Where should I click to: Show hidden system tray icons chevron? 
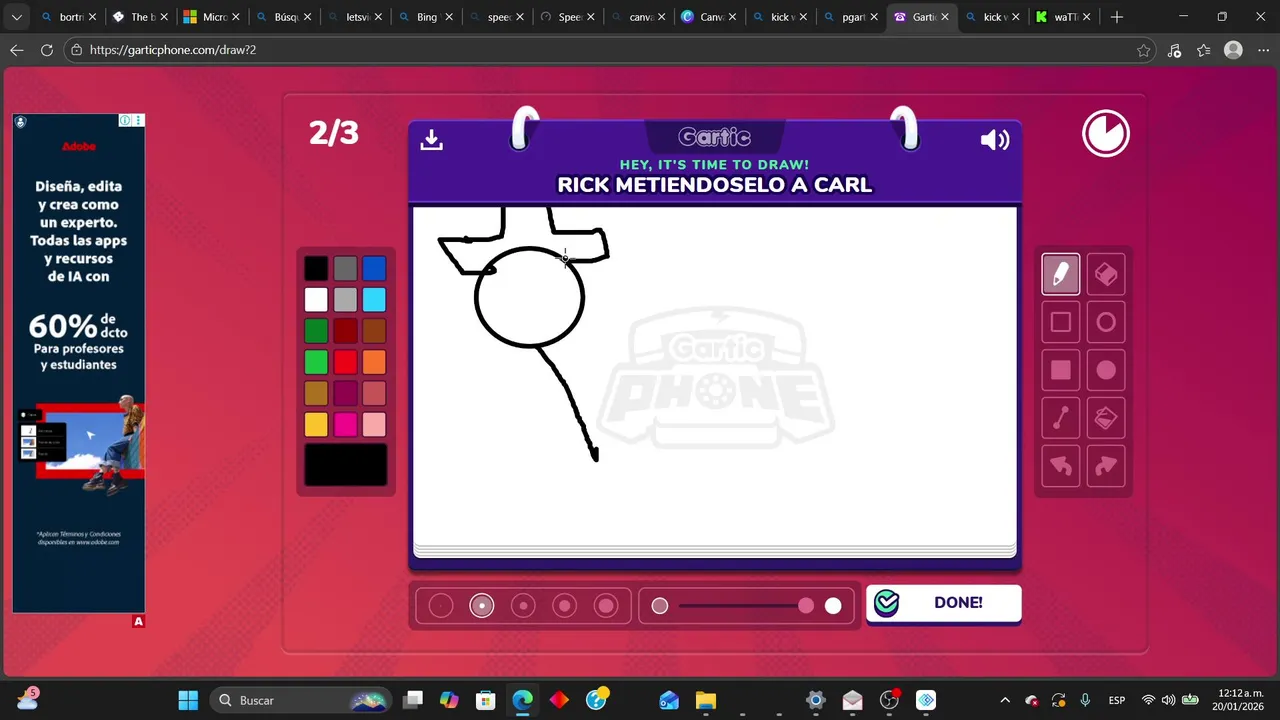tap(1005, 700)
